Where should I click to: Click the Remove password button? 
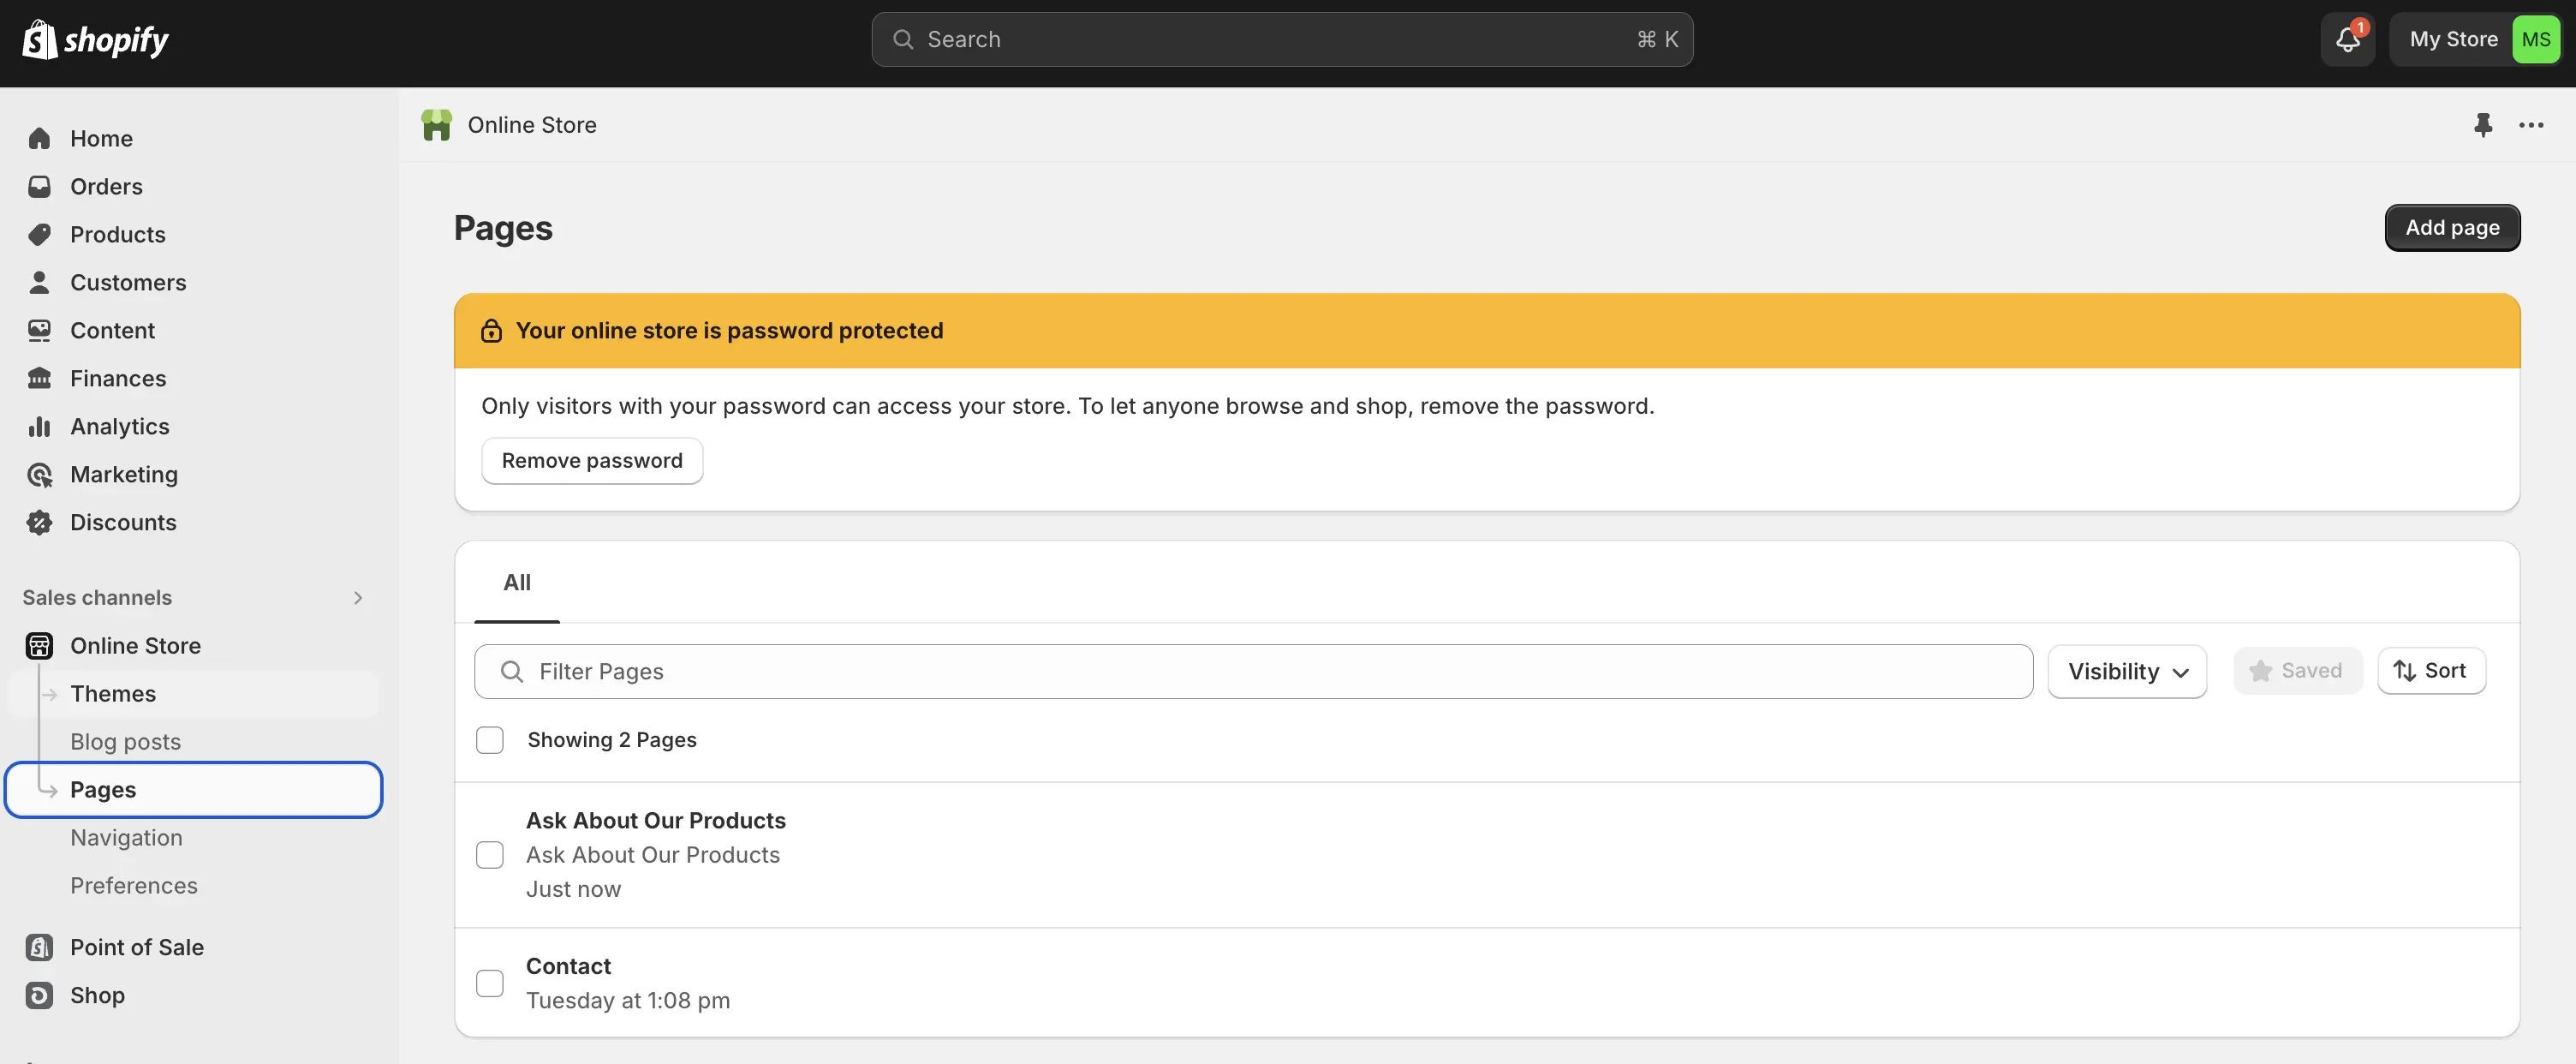point(592,460)
